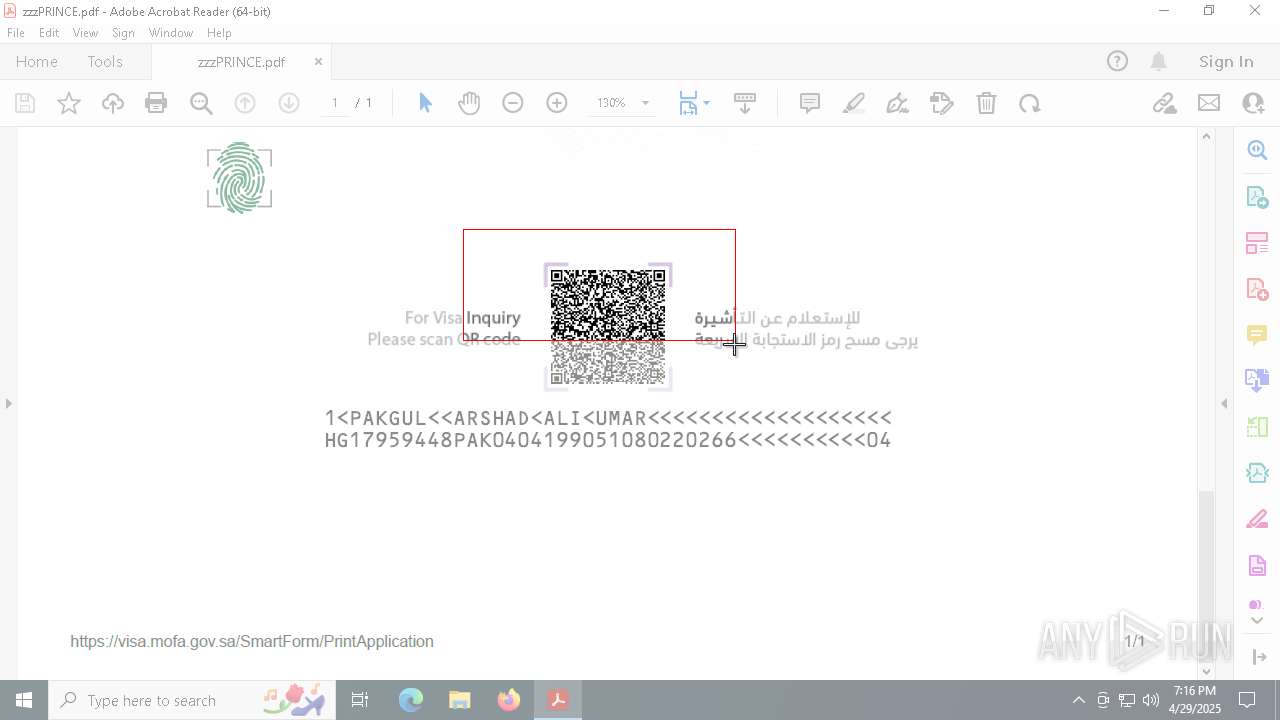Expand the left navigation pane arrow
Viewport: 1280px width, 720px height.
[x=9, y=403]
